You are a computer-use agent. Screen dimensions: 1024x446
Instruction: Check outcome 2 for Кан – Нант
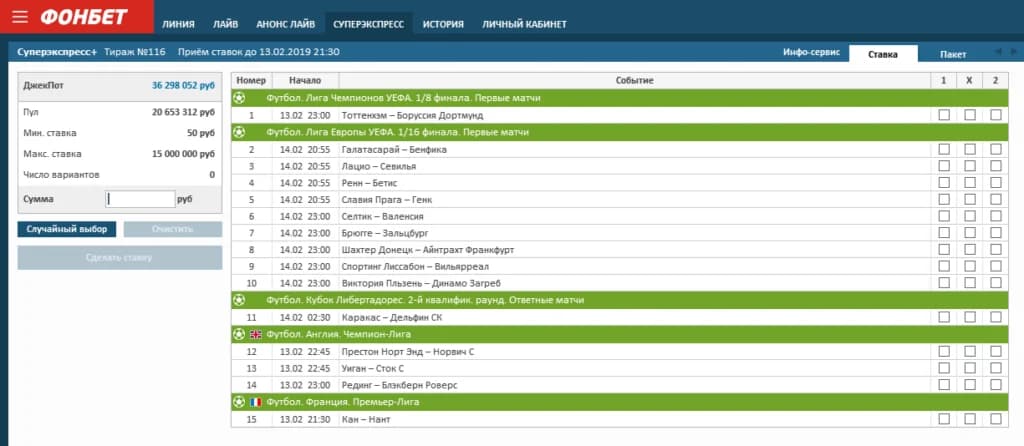pyautogui.click(x=995, y=419)
